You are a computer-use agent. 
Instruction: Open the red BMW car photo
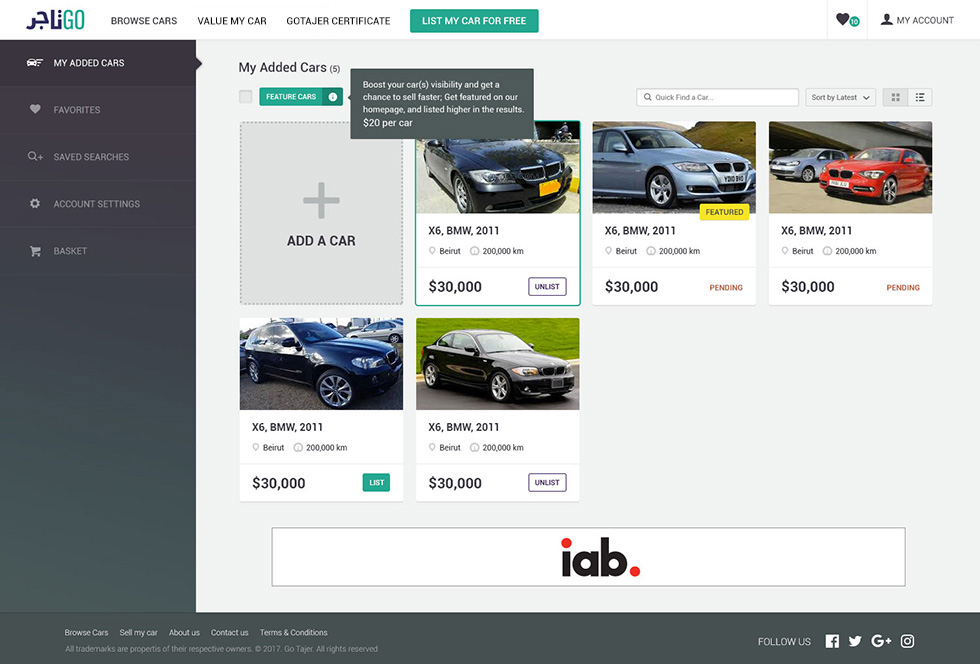(851, 168)
